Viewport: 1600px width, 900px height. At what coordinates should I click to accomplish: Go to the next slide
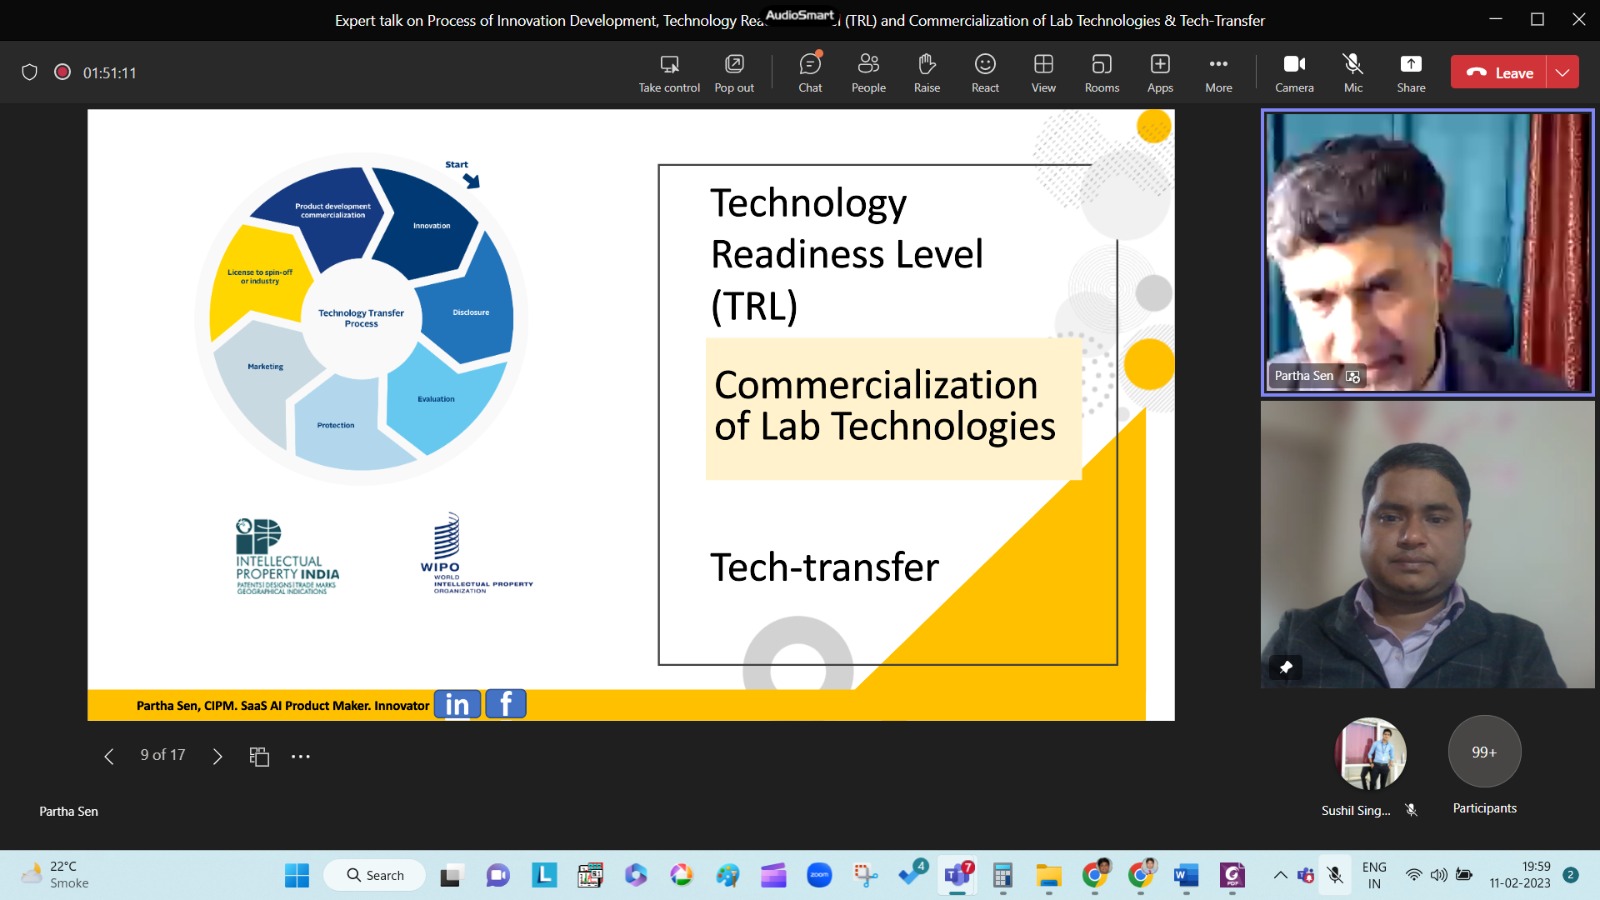(x=217, y=757)
